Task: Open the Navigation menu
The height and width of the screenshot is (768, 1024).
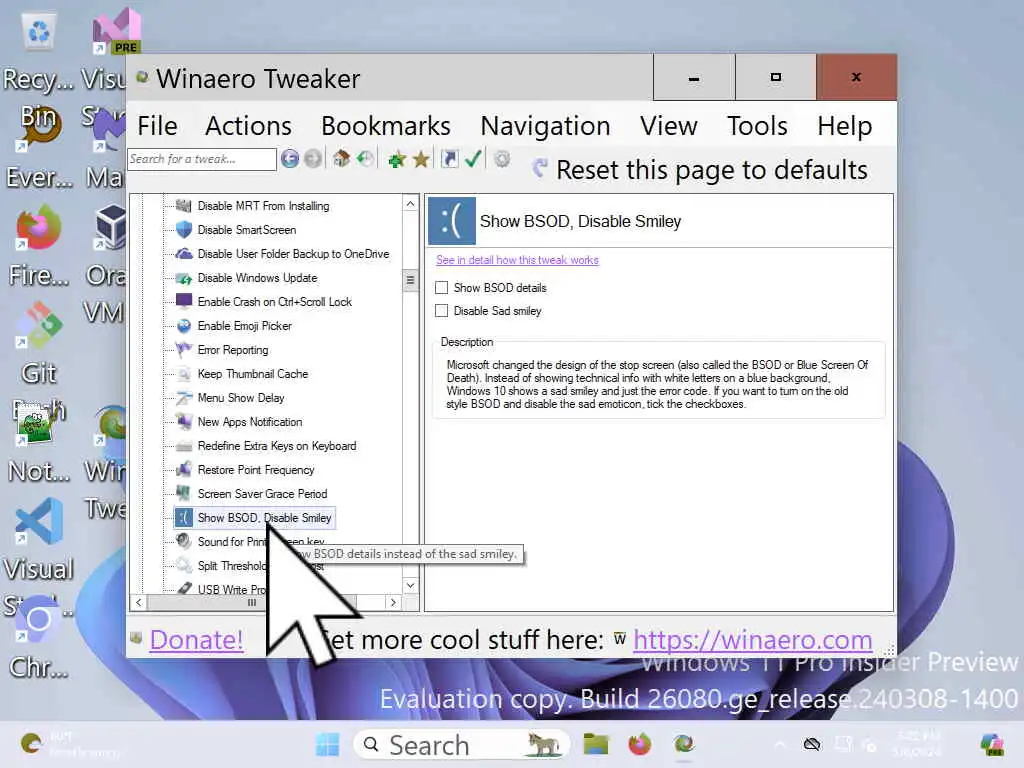Action: pos(545,126)
